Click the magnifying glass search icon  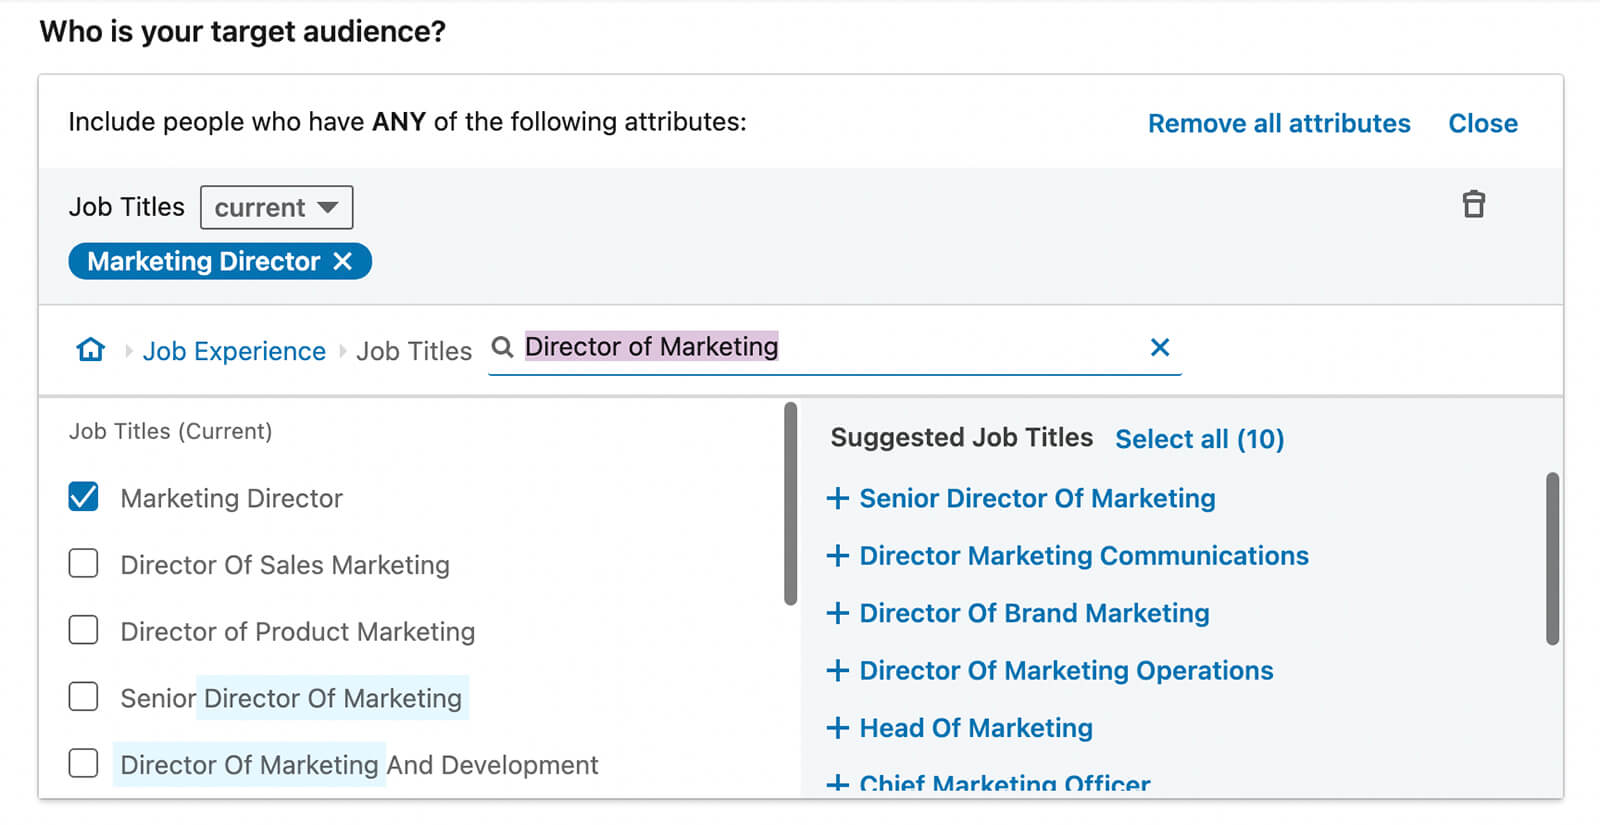503,347
